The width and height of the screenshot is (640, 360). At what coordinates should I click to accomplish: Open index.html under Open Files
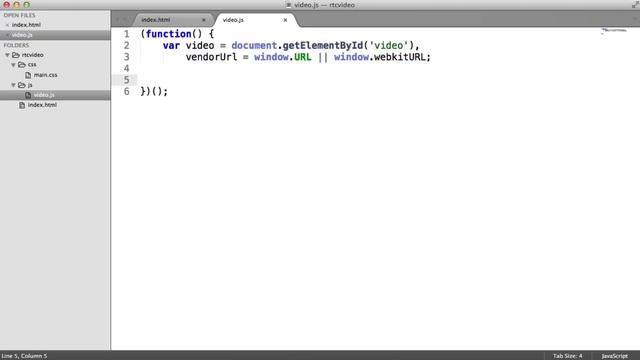click(x=26, y=25)
